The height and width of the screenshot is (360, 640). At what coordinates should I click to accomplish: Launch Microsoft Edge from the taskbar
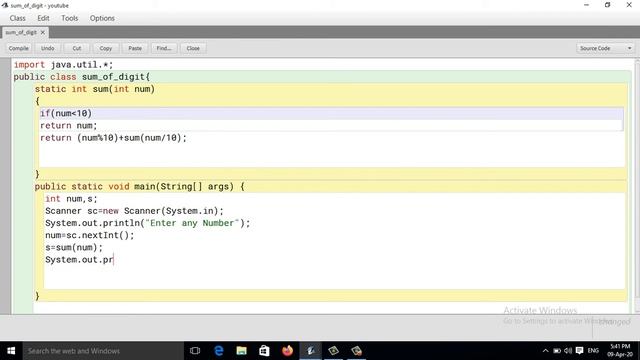[x=219, y=351]
